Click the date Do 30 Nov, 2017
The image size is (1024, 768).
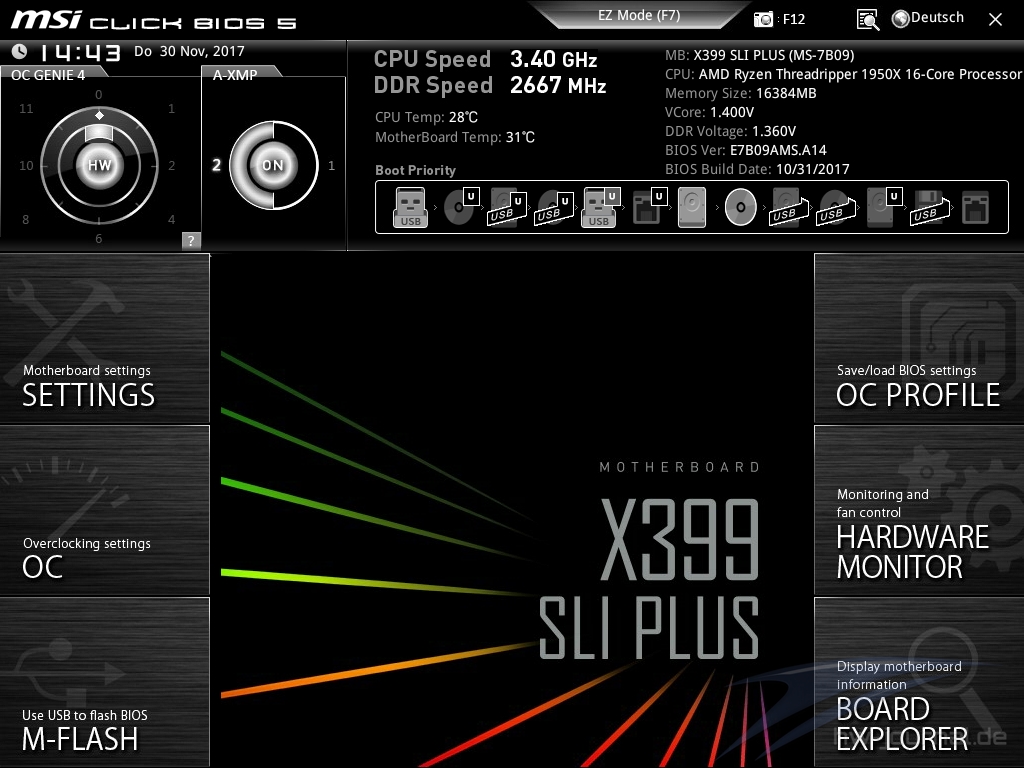click(189, 51)
